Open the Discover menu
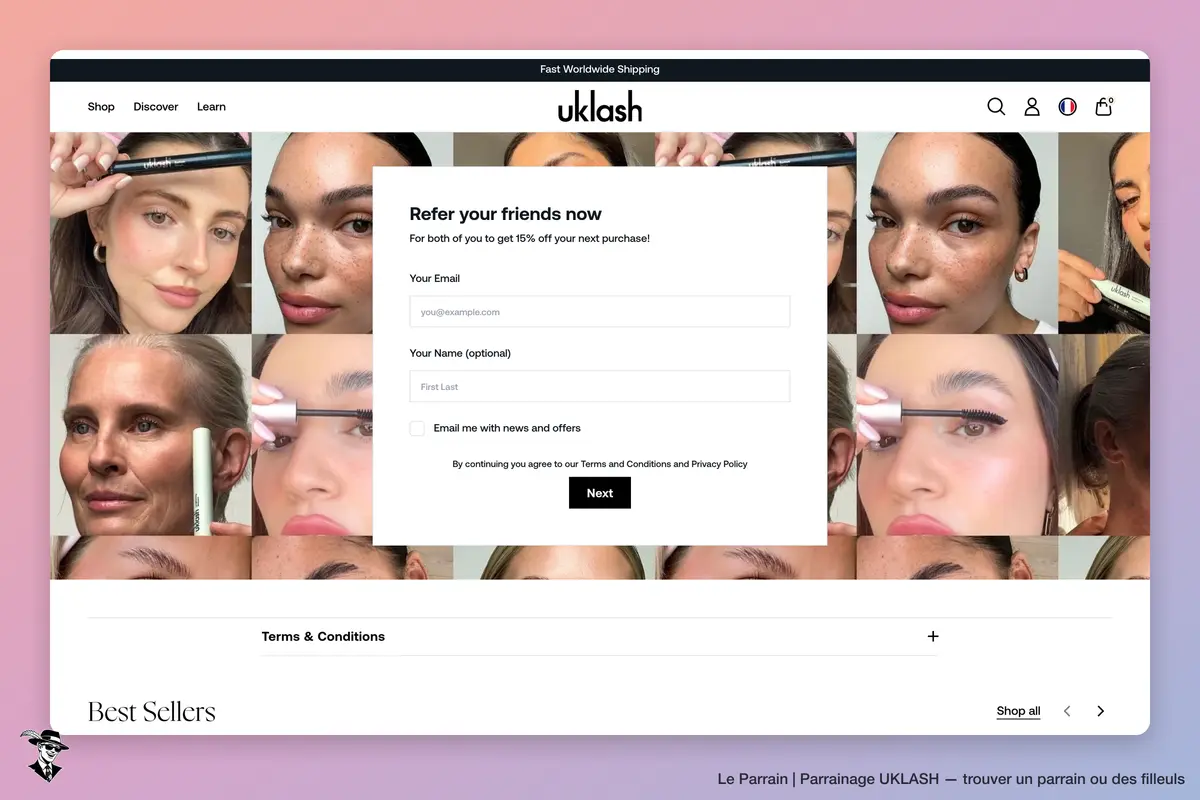Screen dimensions: 1200x800 coord(156,107)
